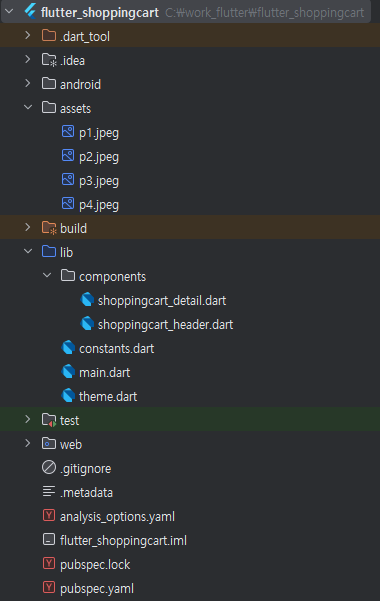Open theme.dart file name

point(108,397)
